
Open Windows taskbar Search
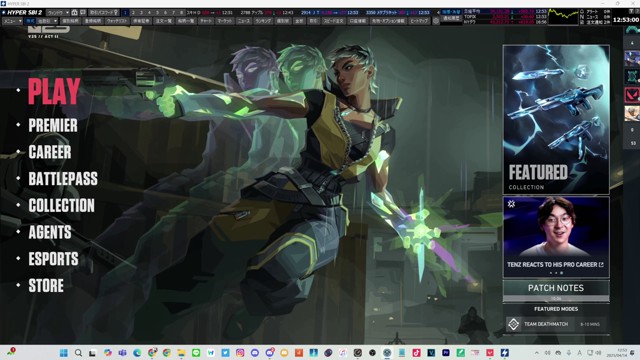(x=78, y=353)
